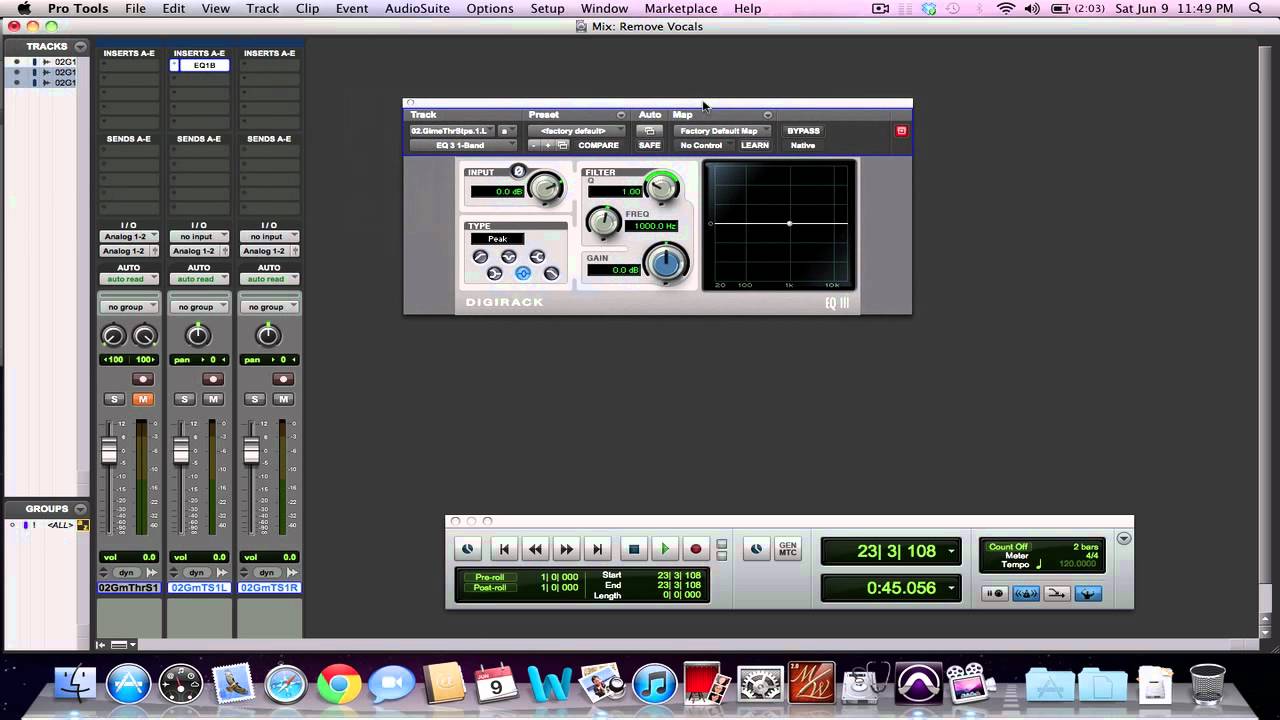
Task: Unmute the 02GmThrS1 track
Action: click(143, 399)
